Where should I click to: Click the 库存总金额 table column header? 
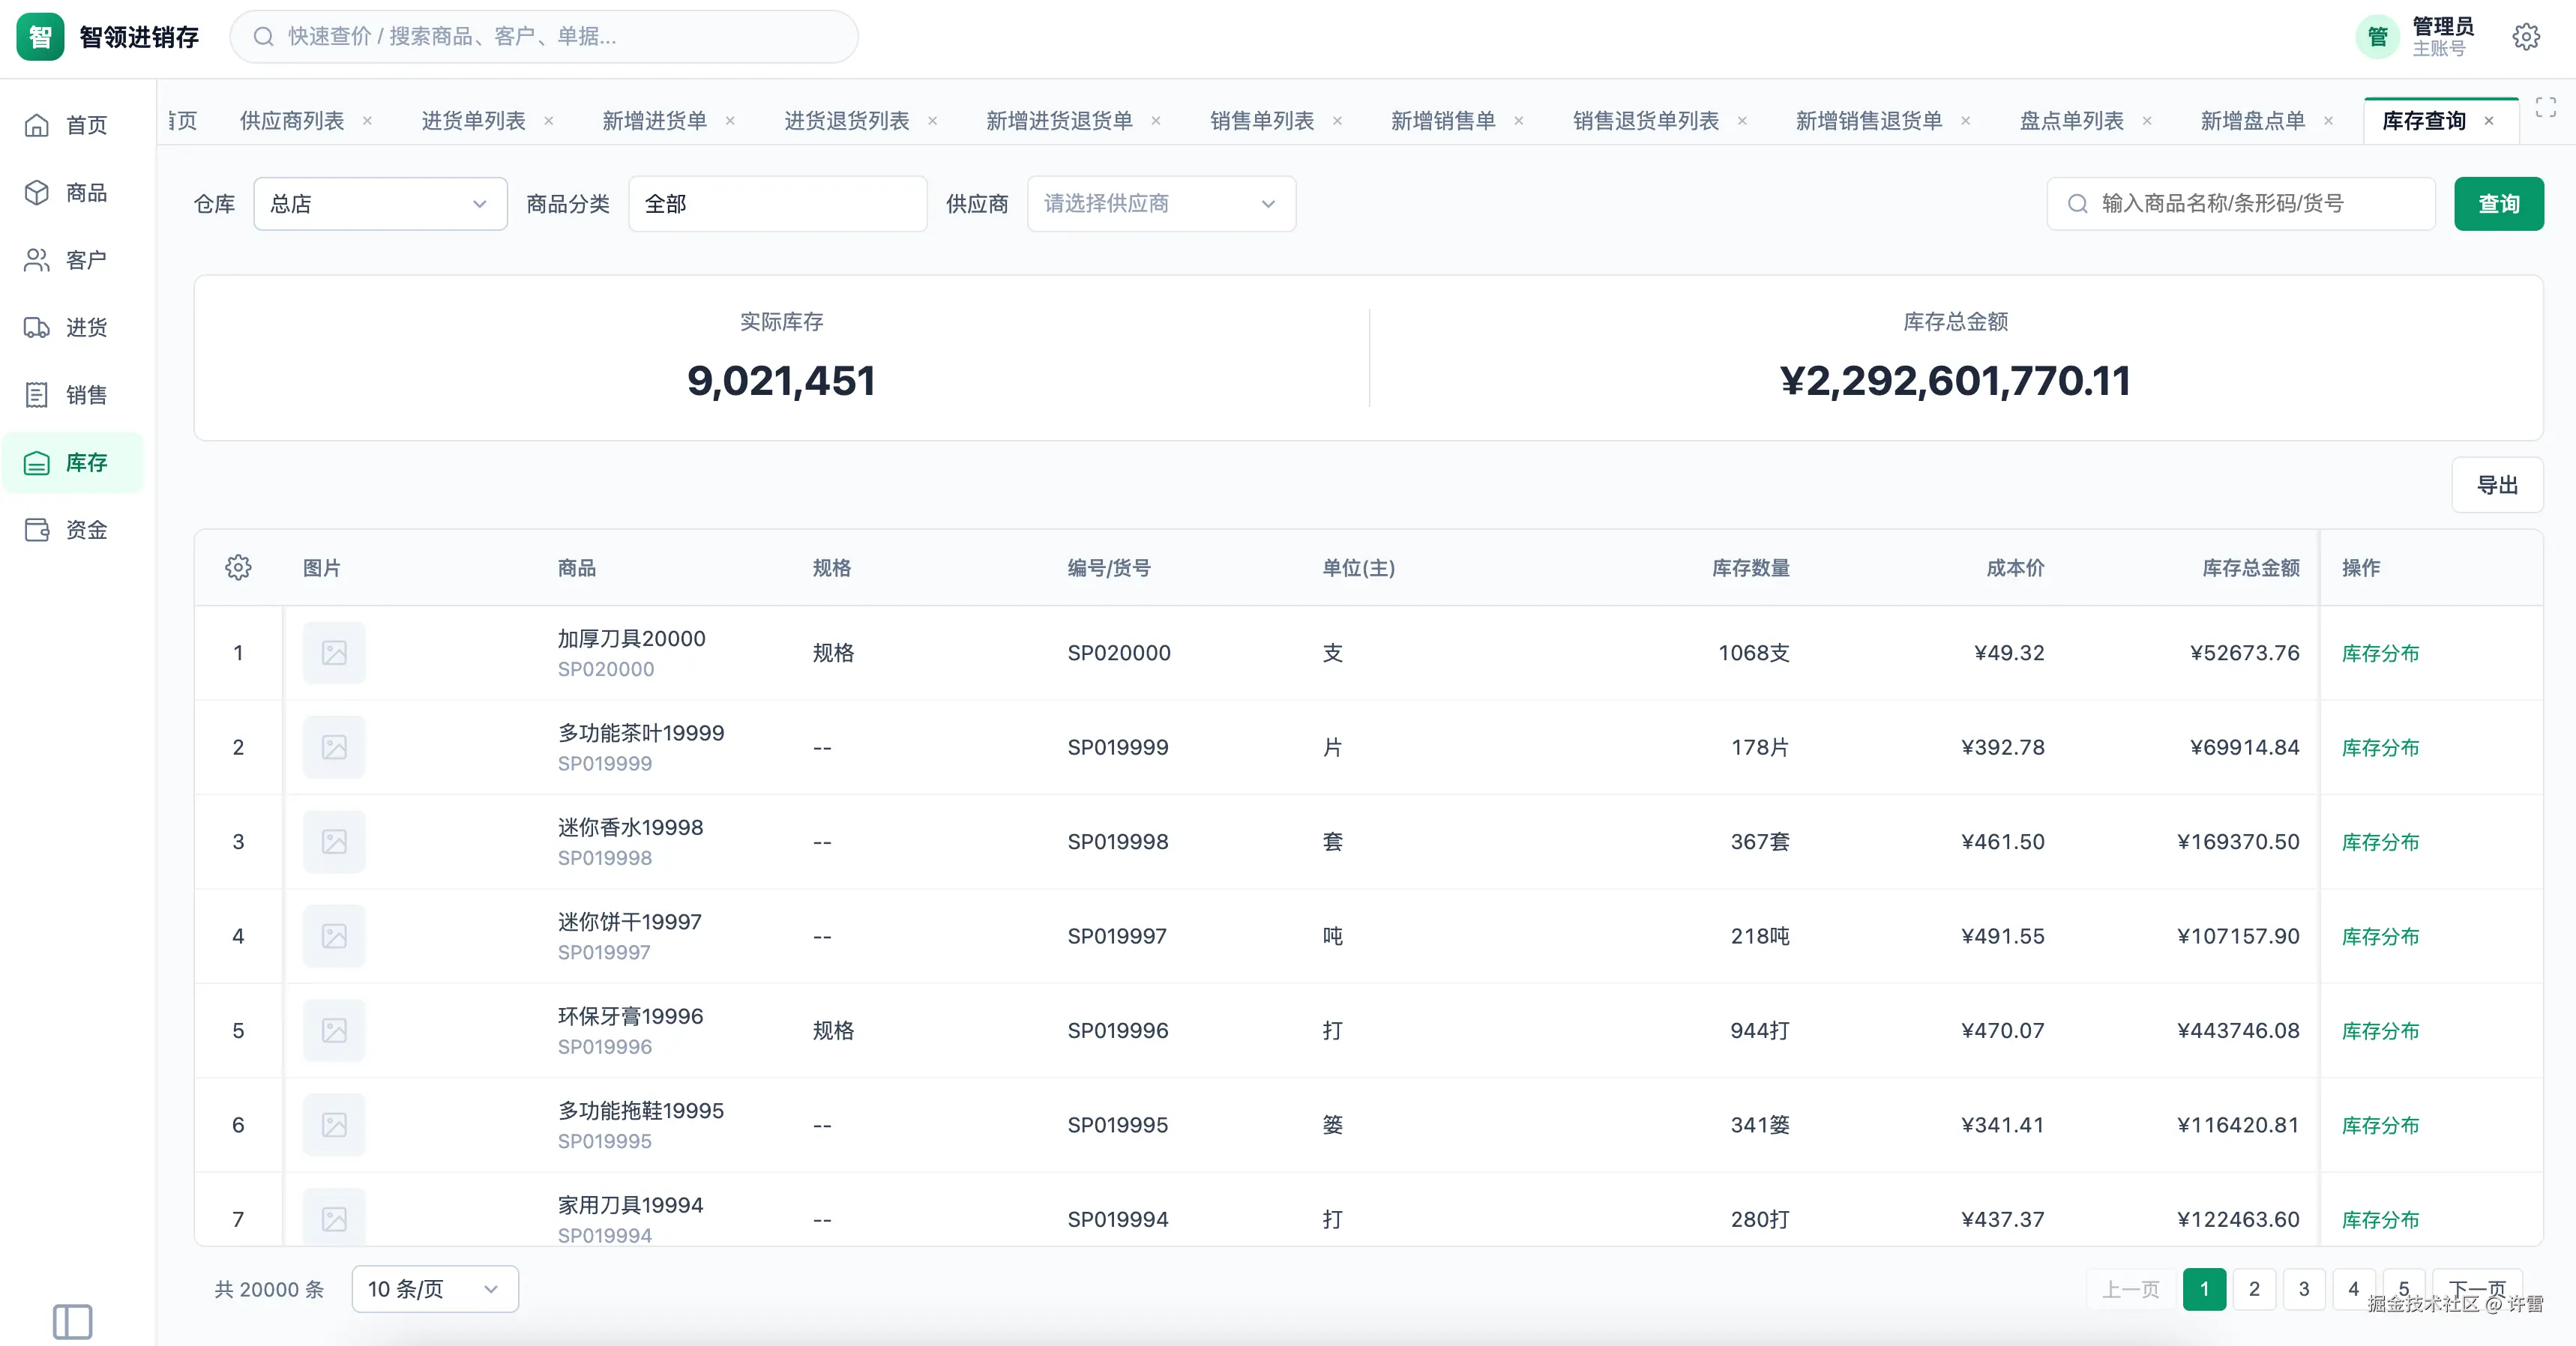[x=2251, y=568]
